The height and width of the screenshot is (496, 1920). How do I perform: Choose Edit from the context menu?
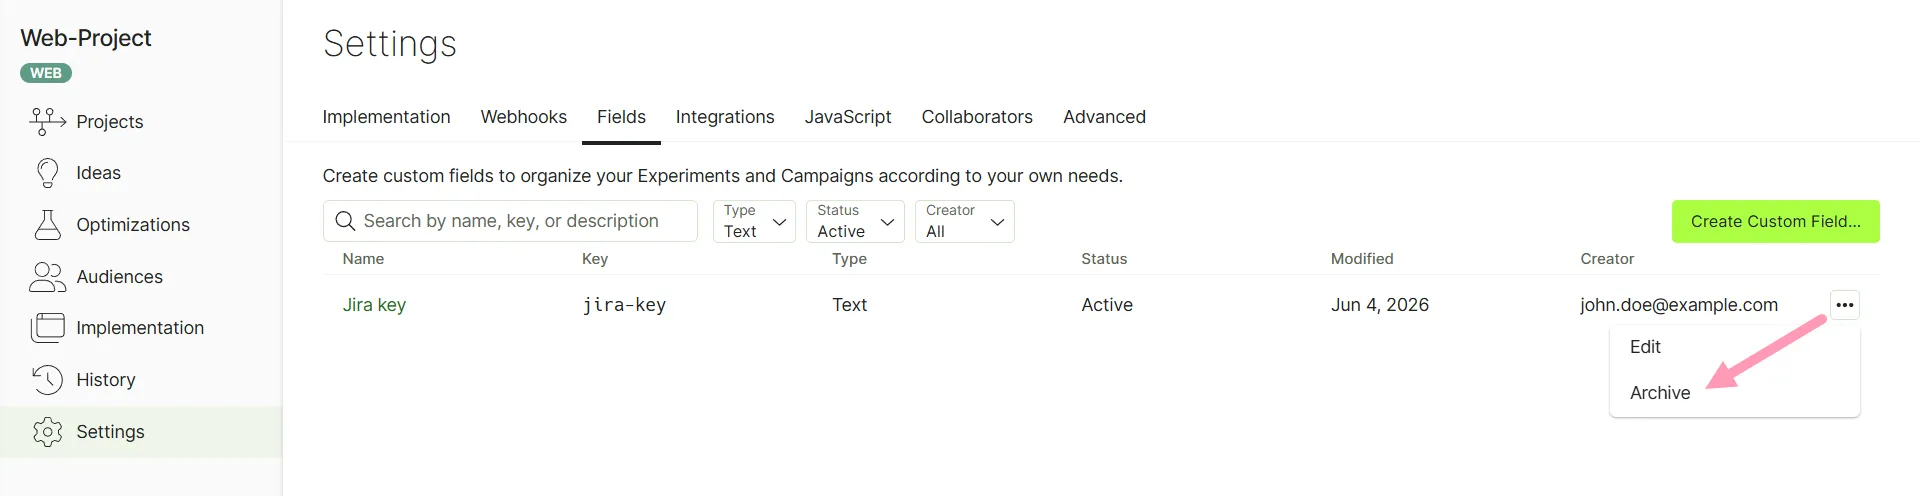click(x=1645, y=347)
